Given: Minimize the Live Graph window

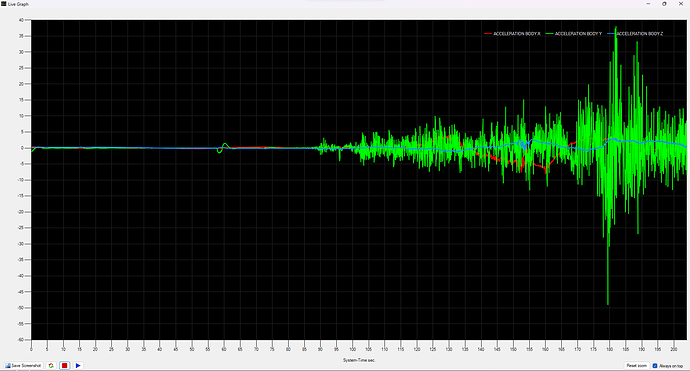Looking at the screenshot, I should coord(648,4).
